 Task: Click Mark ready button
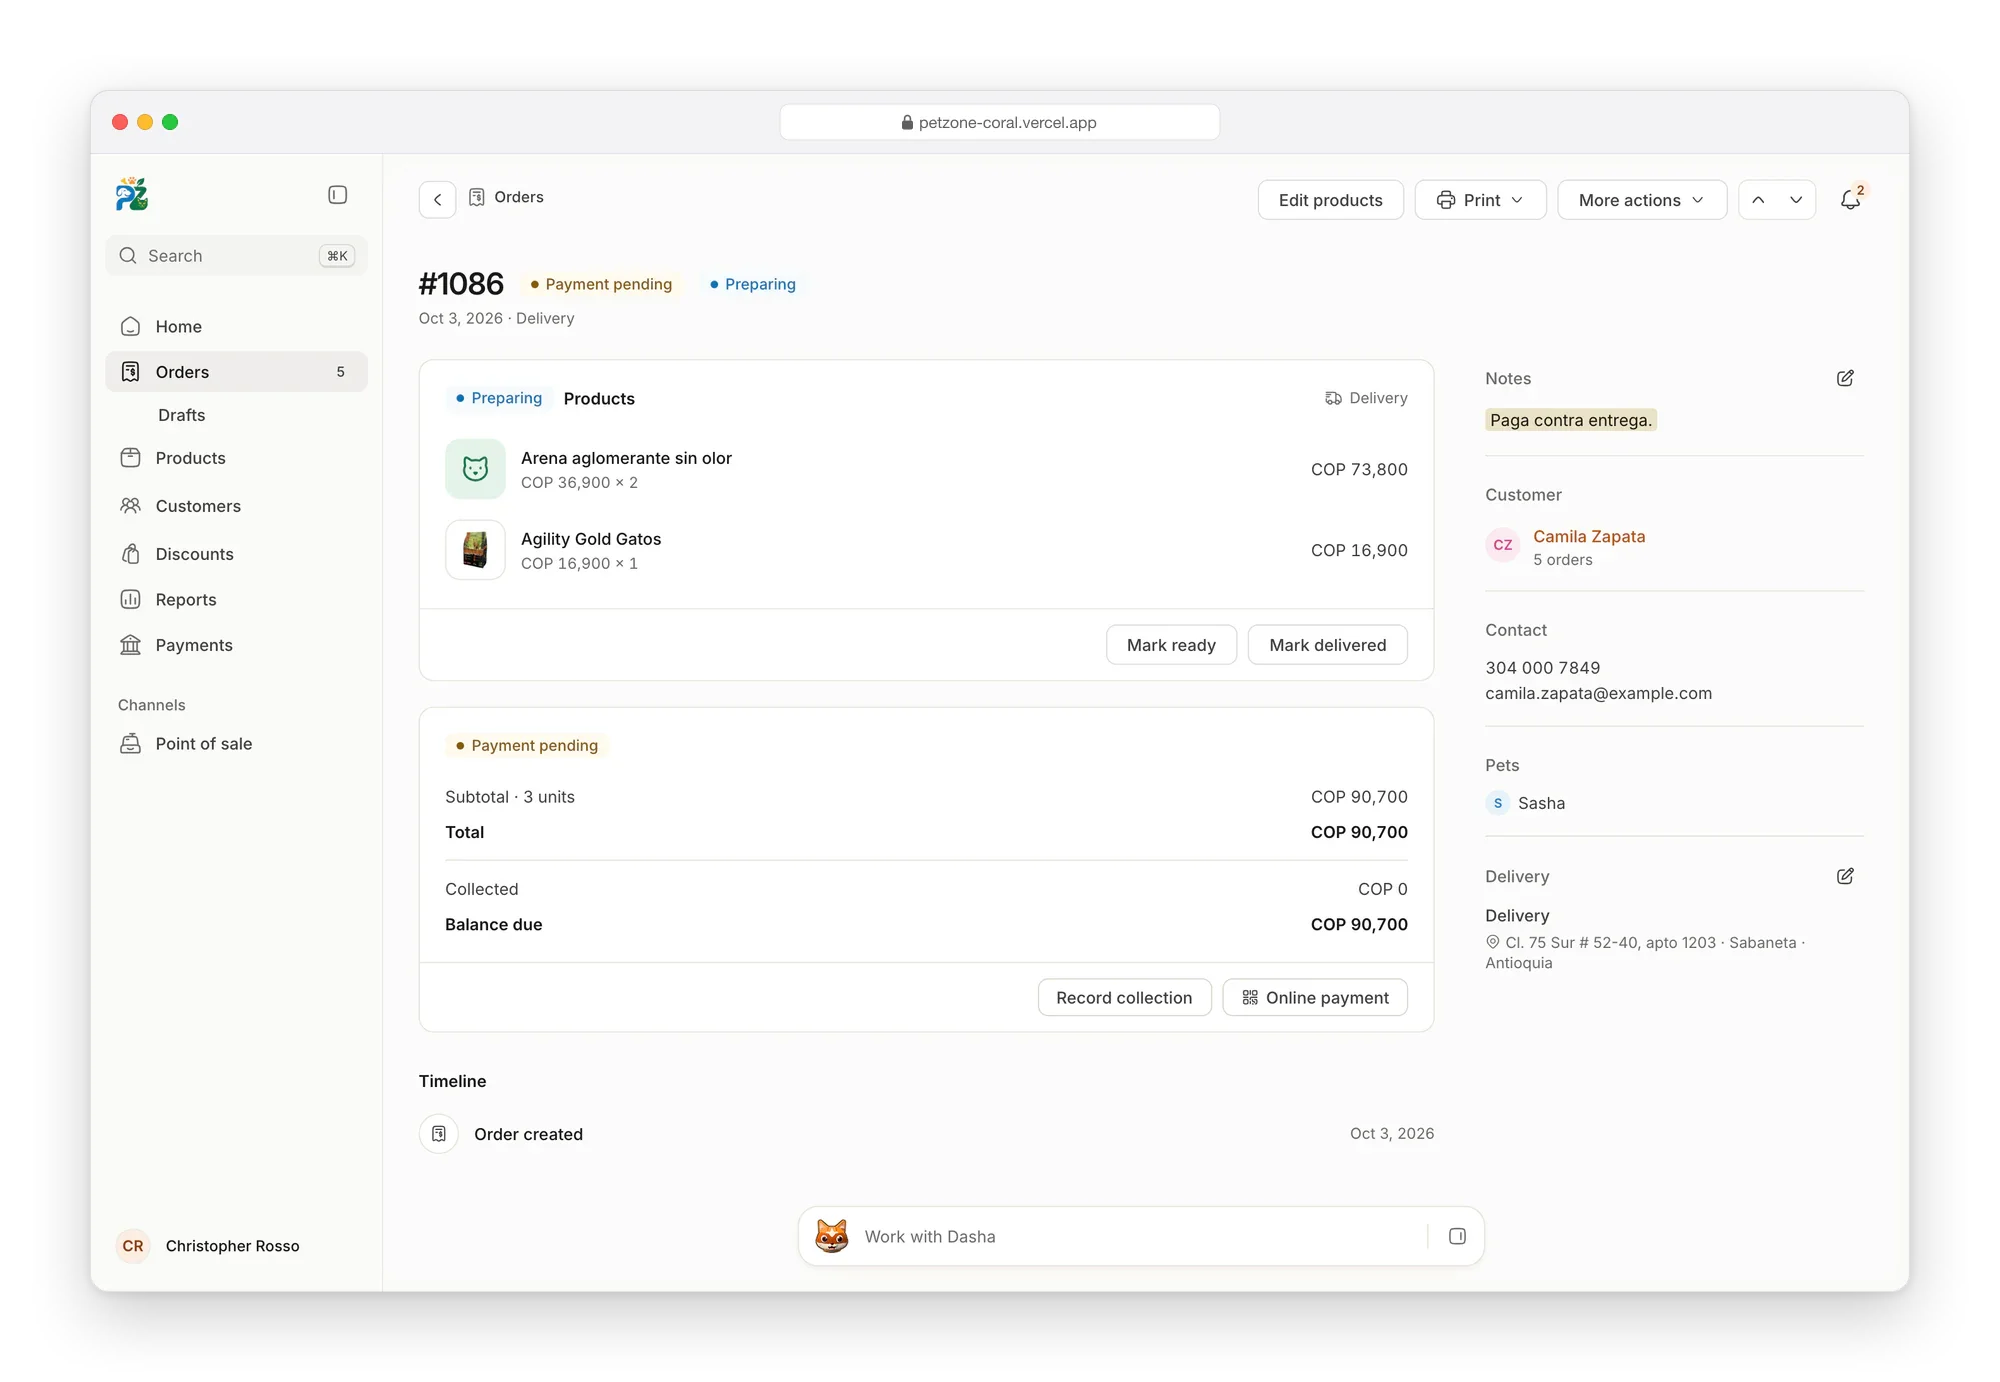(1171, 645)
